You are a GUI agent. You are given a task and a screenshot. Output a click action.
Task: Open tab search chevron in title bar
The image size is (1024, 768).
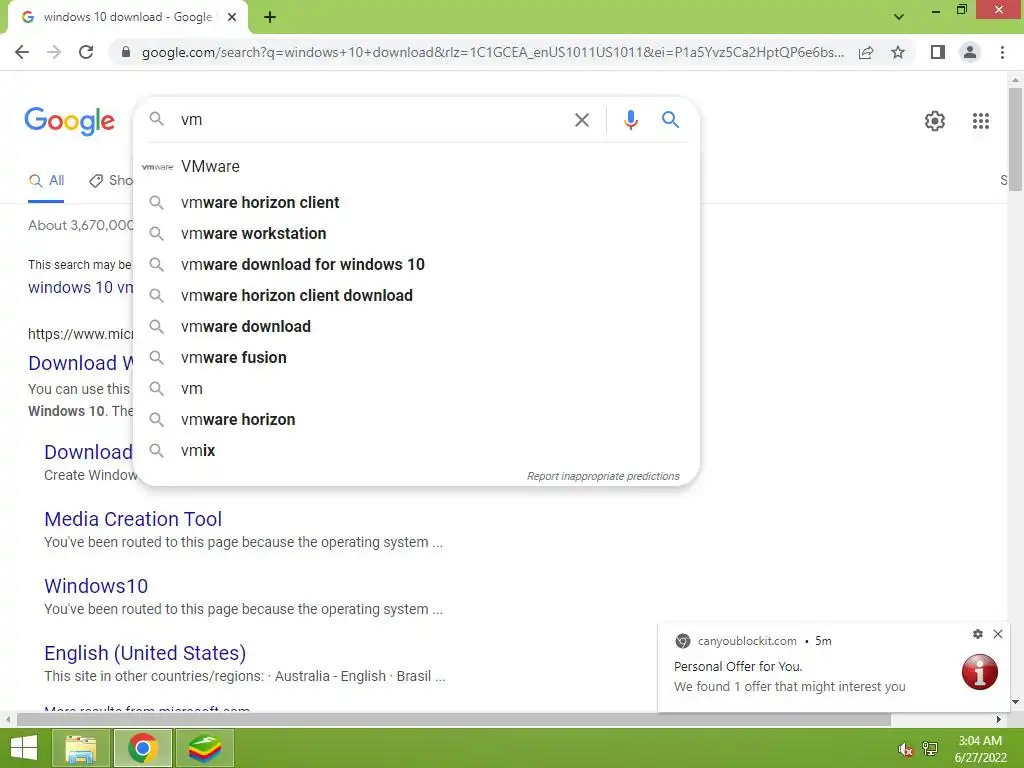pos(899,17)
